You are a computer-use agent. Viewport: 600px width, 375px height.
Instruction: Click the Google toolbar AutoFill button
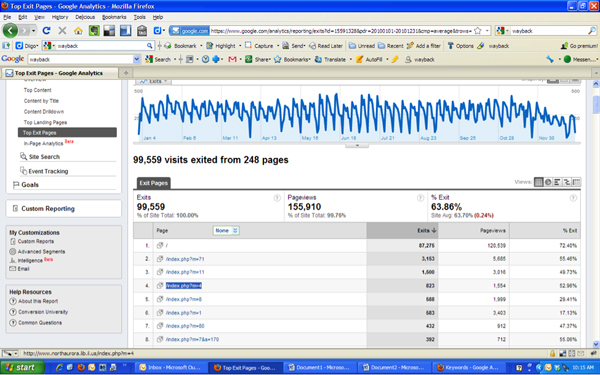coord(369,59)
